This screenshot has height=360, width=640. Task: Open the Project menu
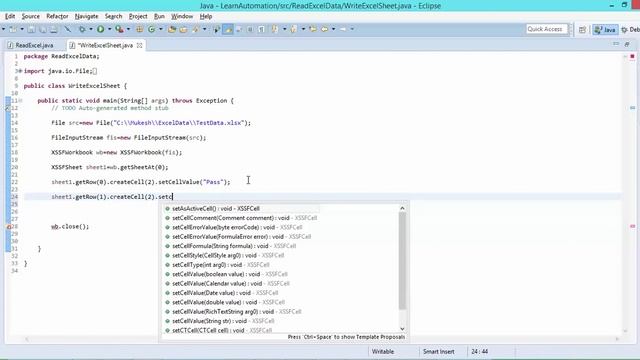(138, 16)
